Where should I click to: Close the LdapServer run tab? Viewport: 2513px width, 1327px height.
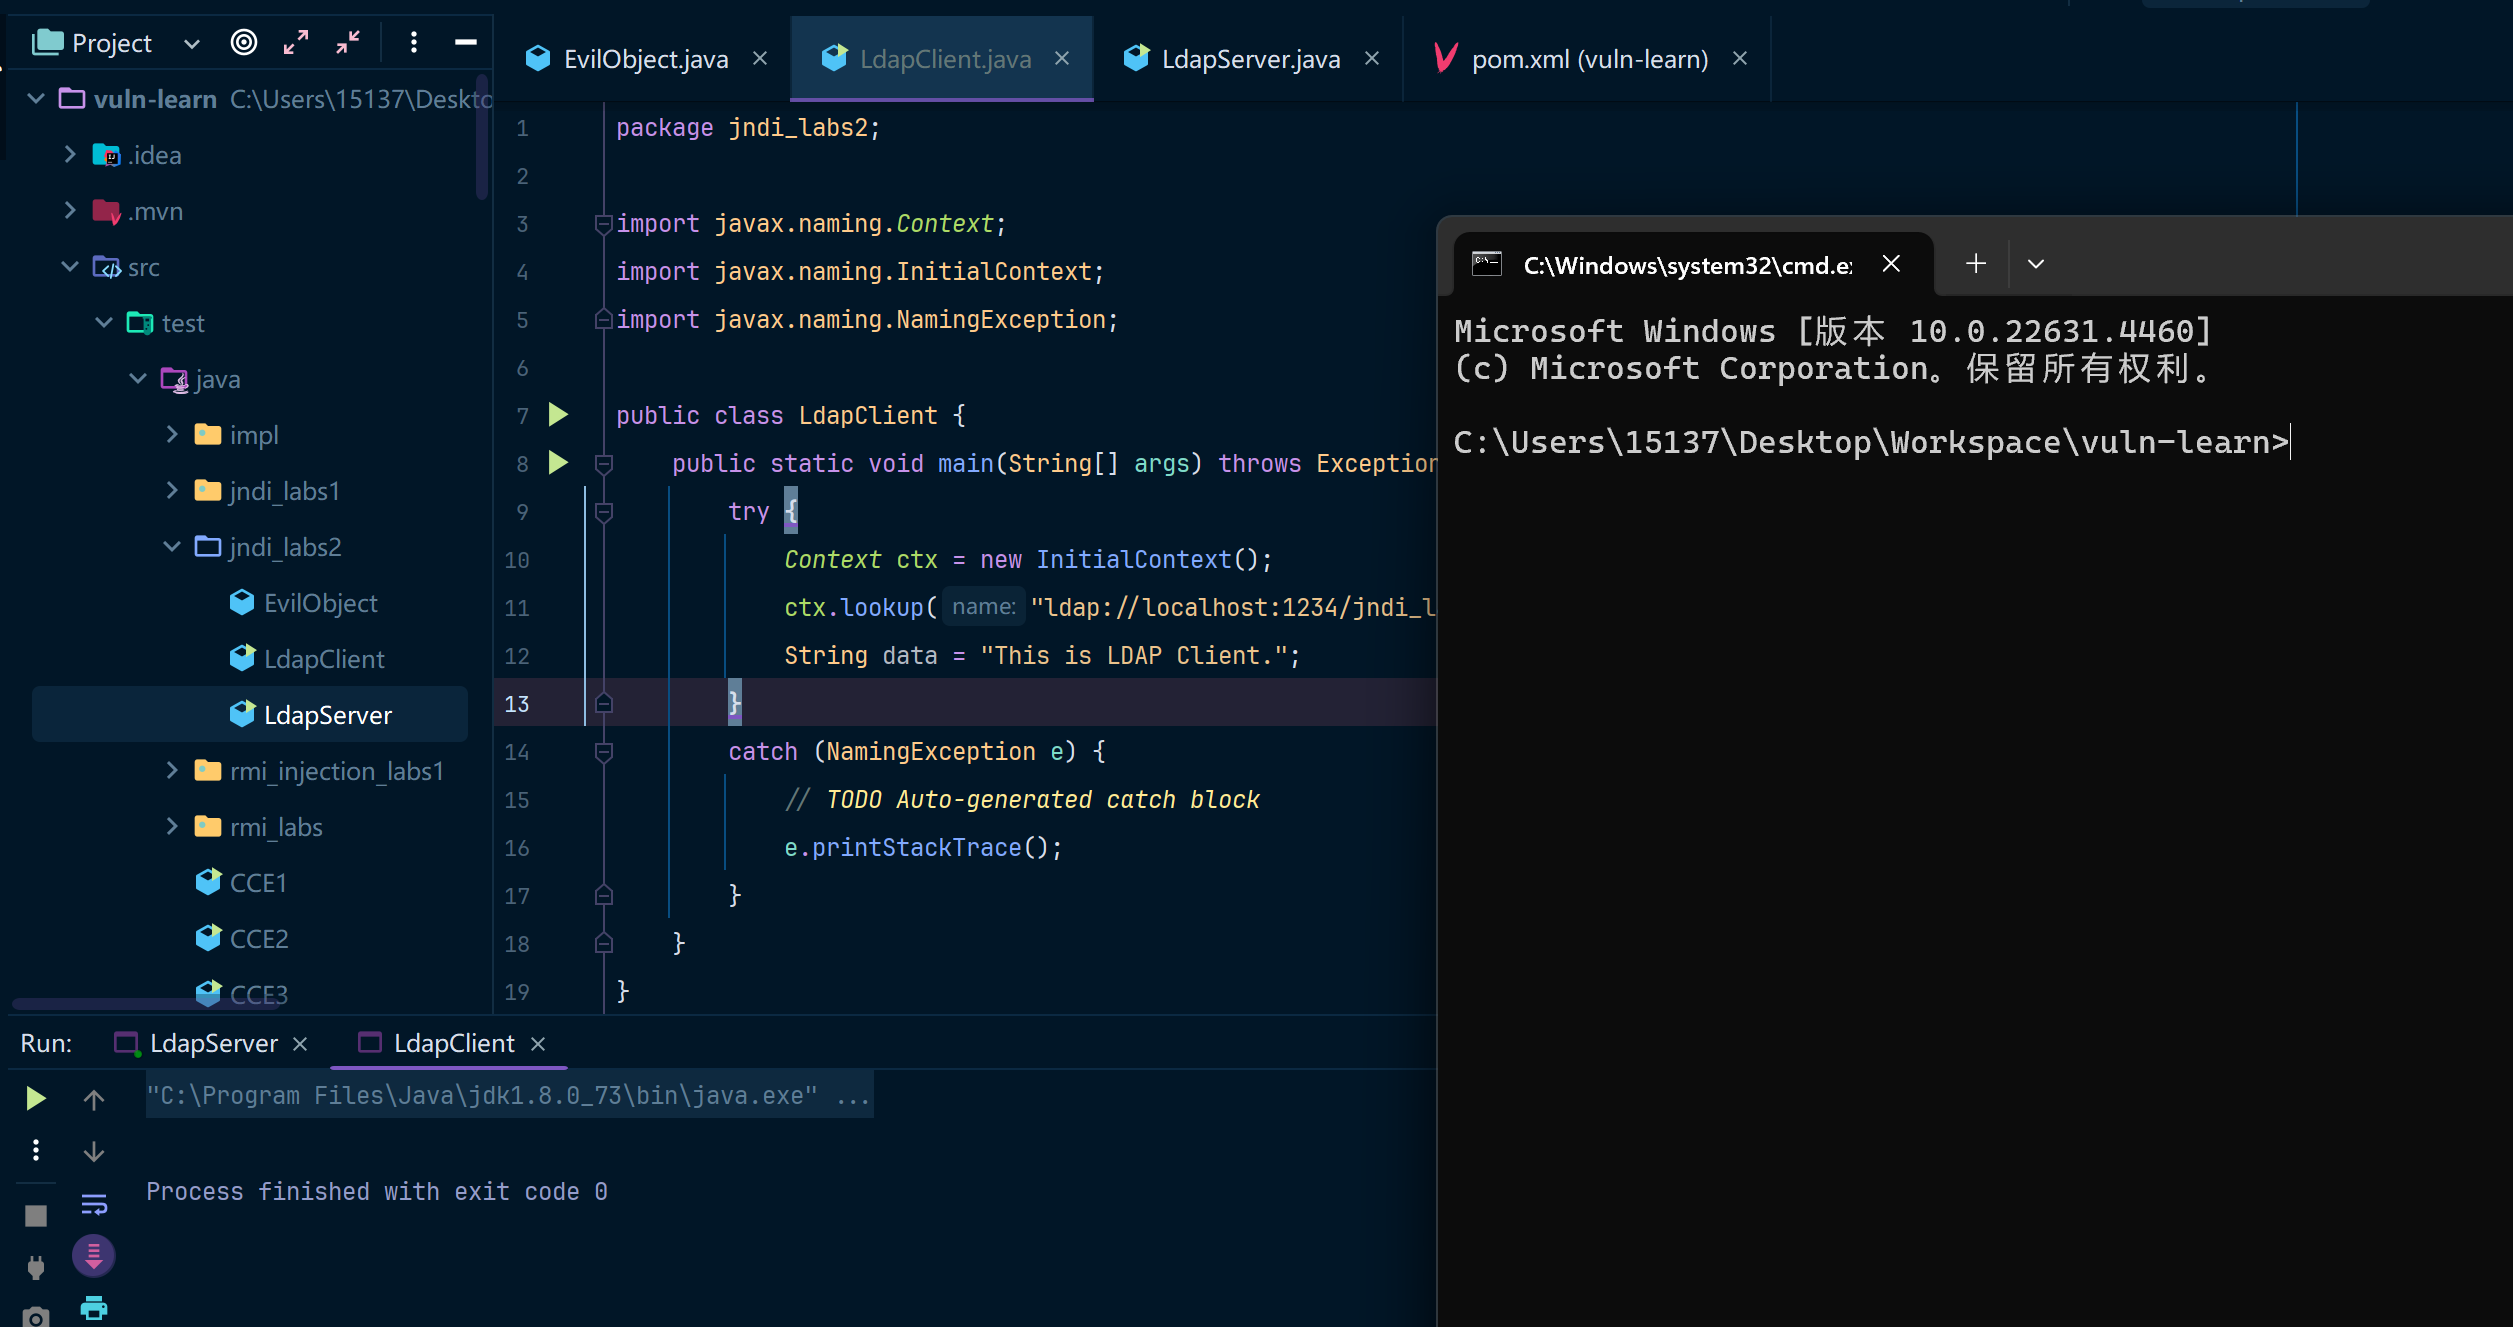(x=300, y=1044)
